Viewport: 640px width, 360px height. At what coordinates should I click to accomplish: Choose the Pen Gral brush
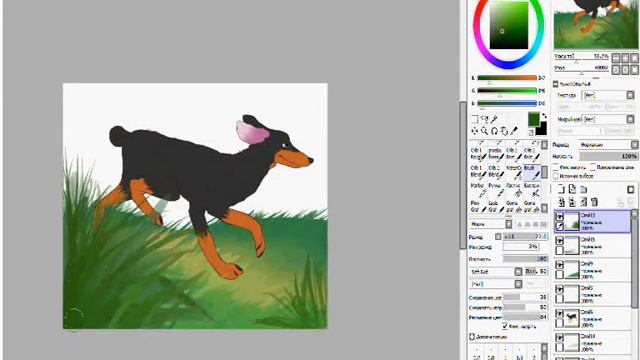tap(478, 207)
